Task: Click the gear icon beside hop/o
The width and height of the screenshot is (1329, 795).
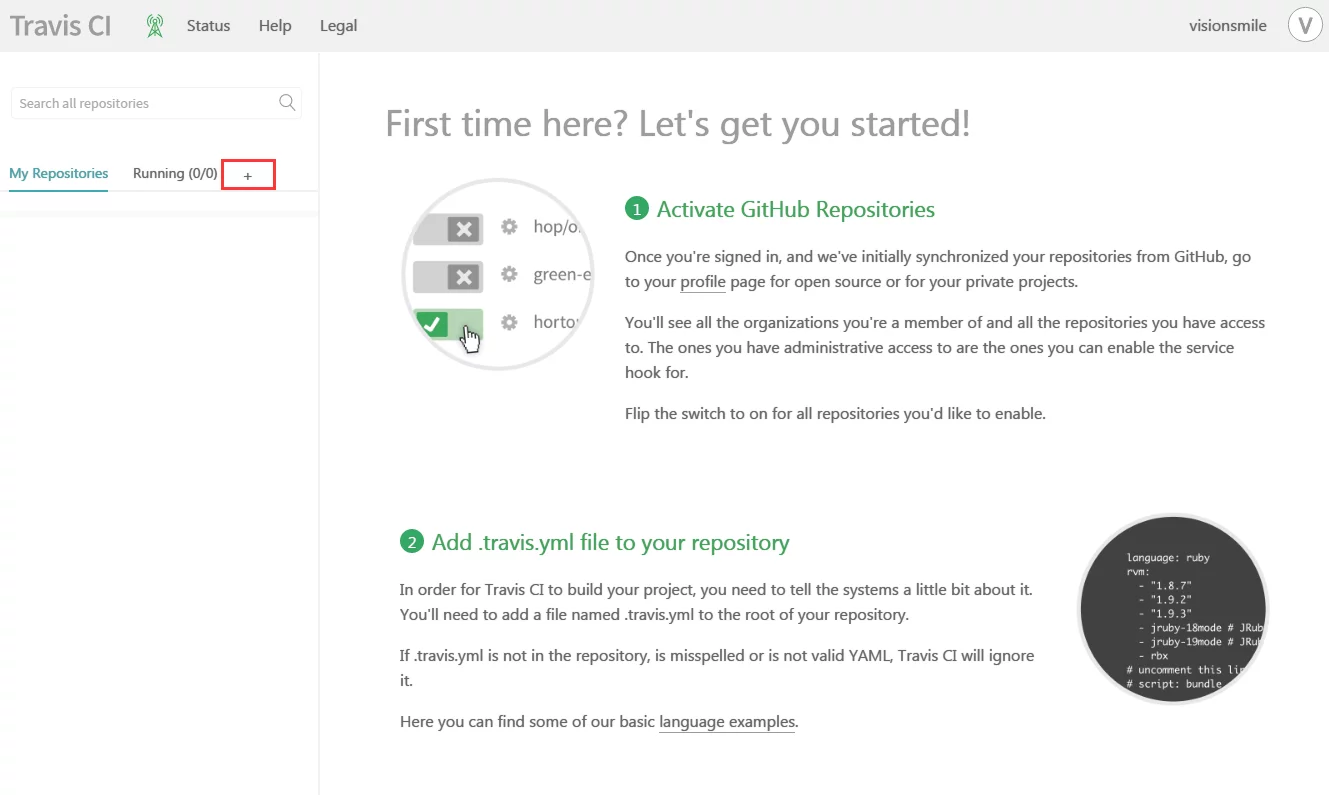Action: click(x=509, y=227)
